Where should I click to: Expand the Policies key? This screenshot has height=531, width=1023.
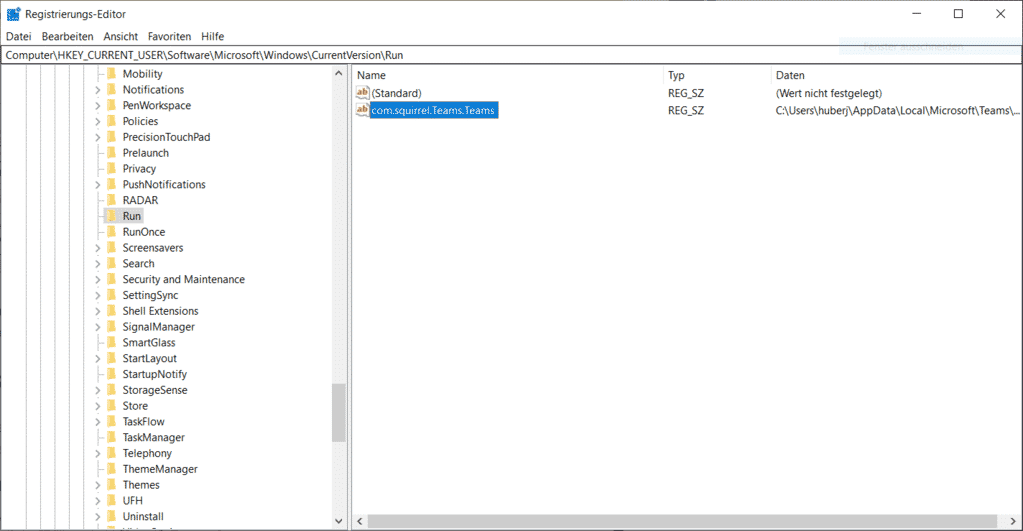coord(98,121)
